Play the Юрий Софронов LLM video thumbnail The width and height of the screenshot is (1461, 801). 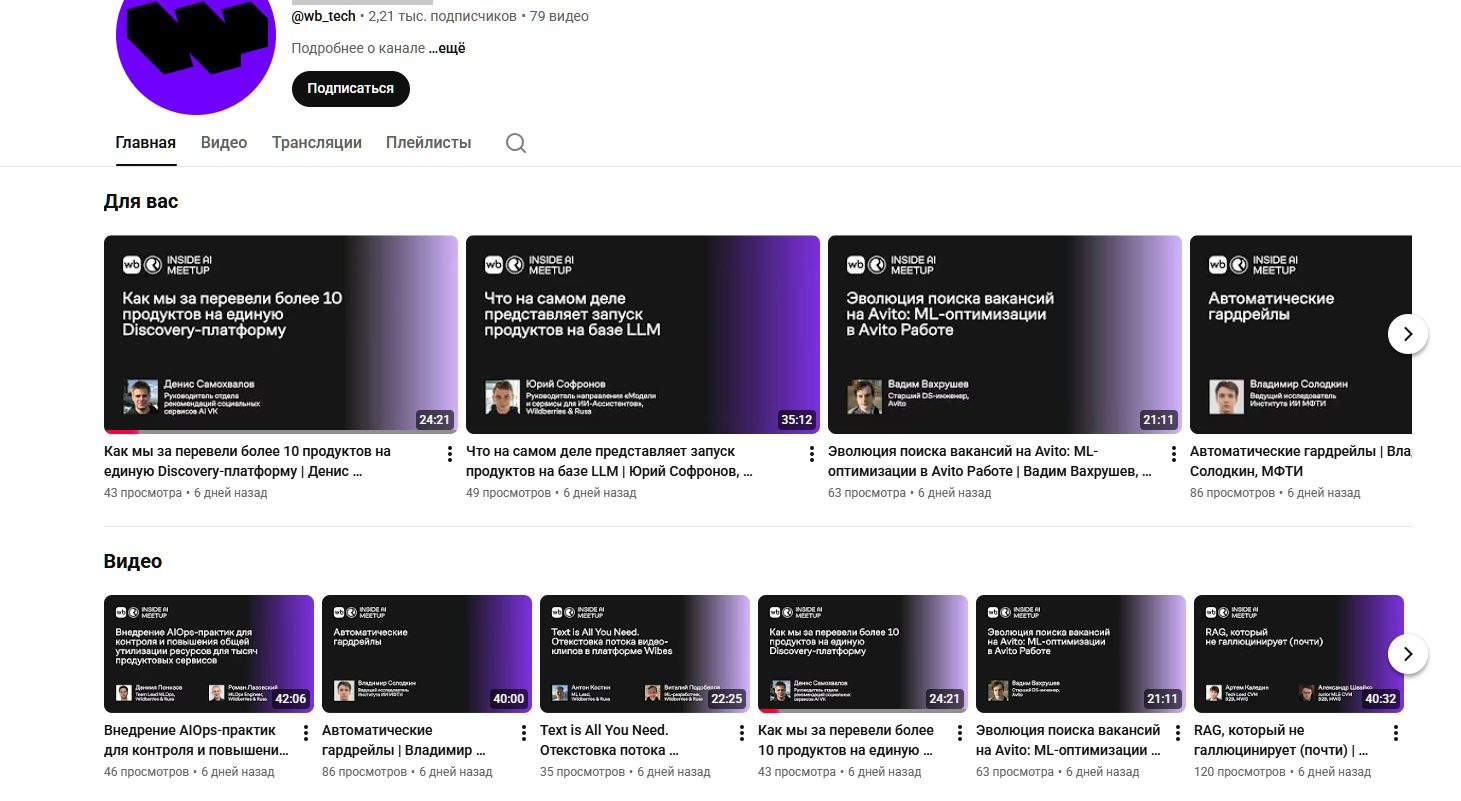(x=643, y=334)
